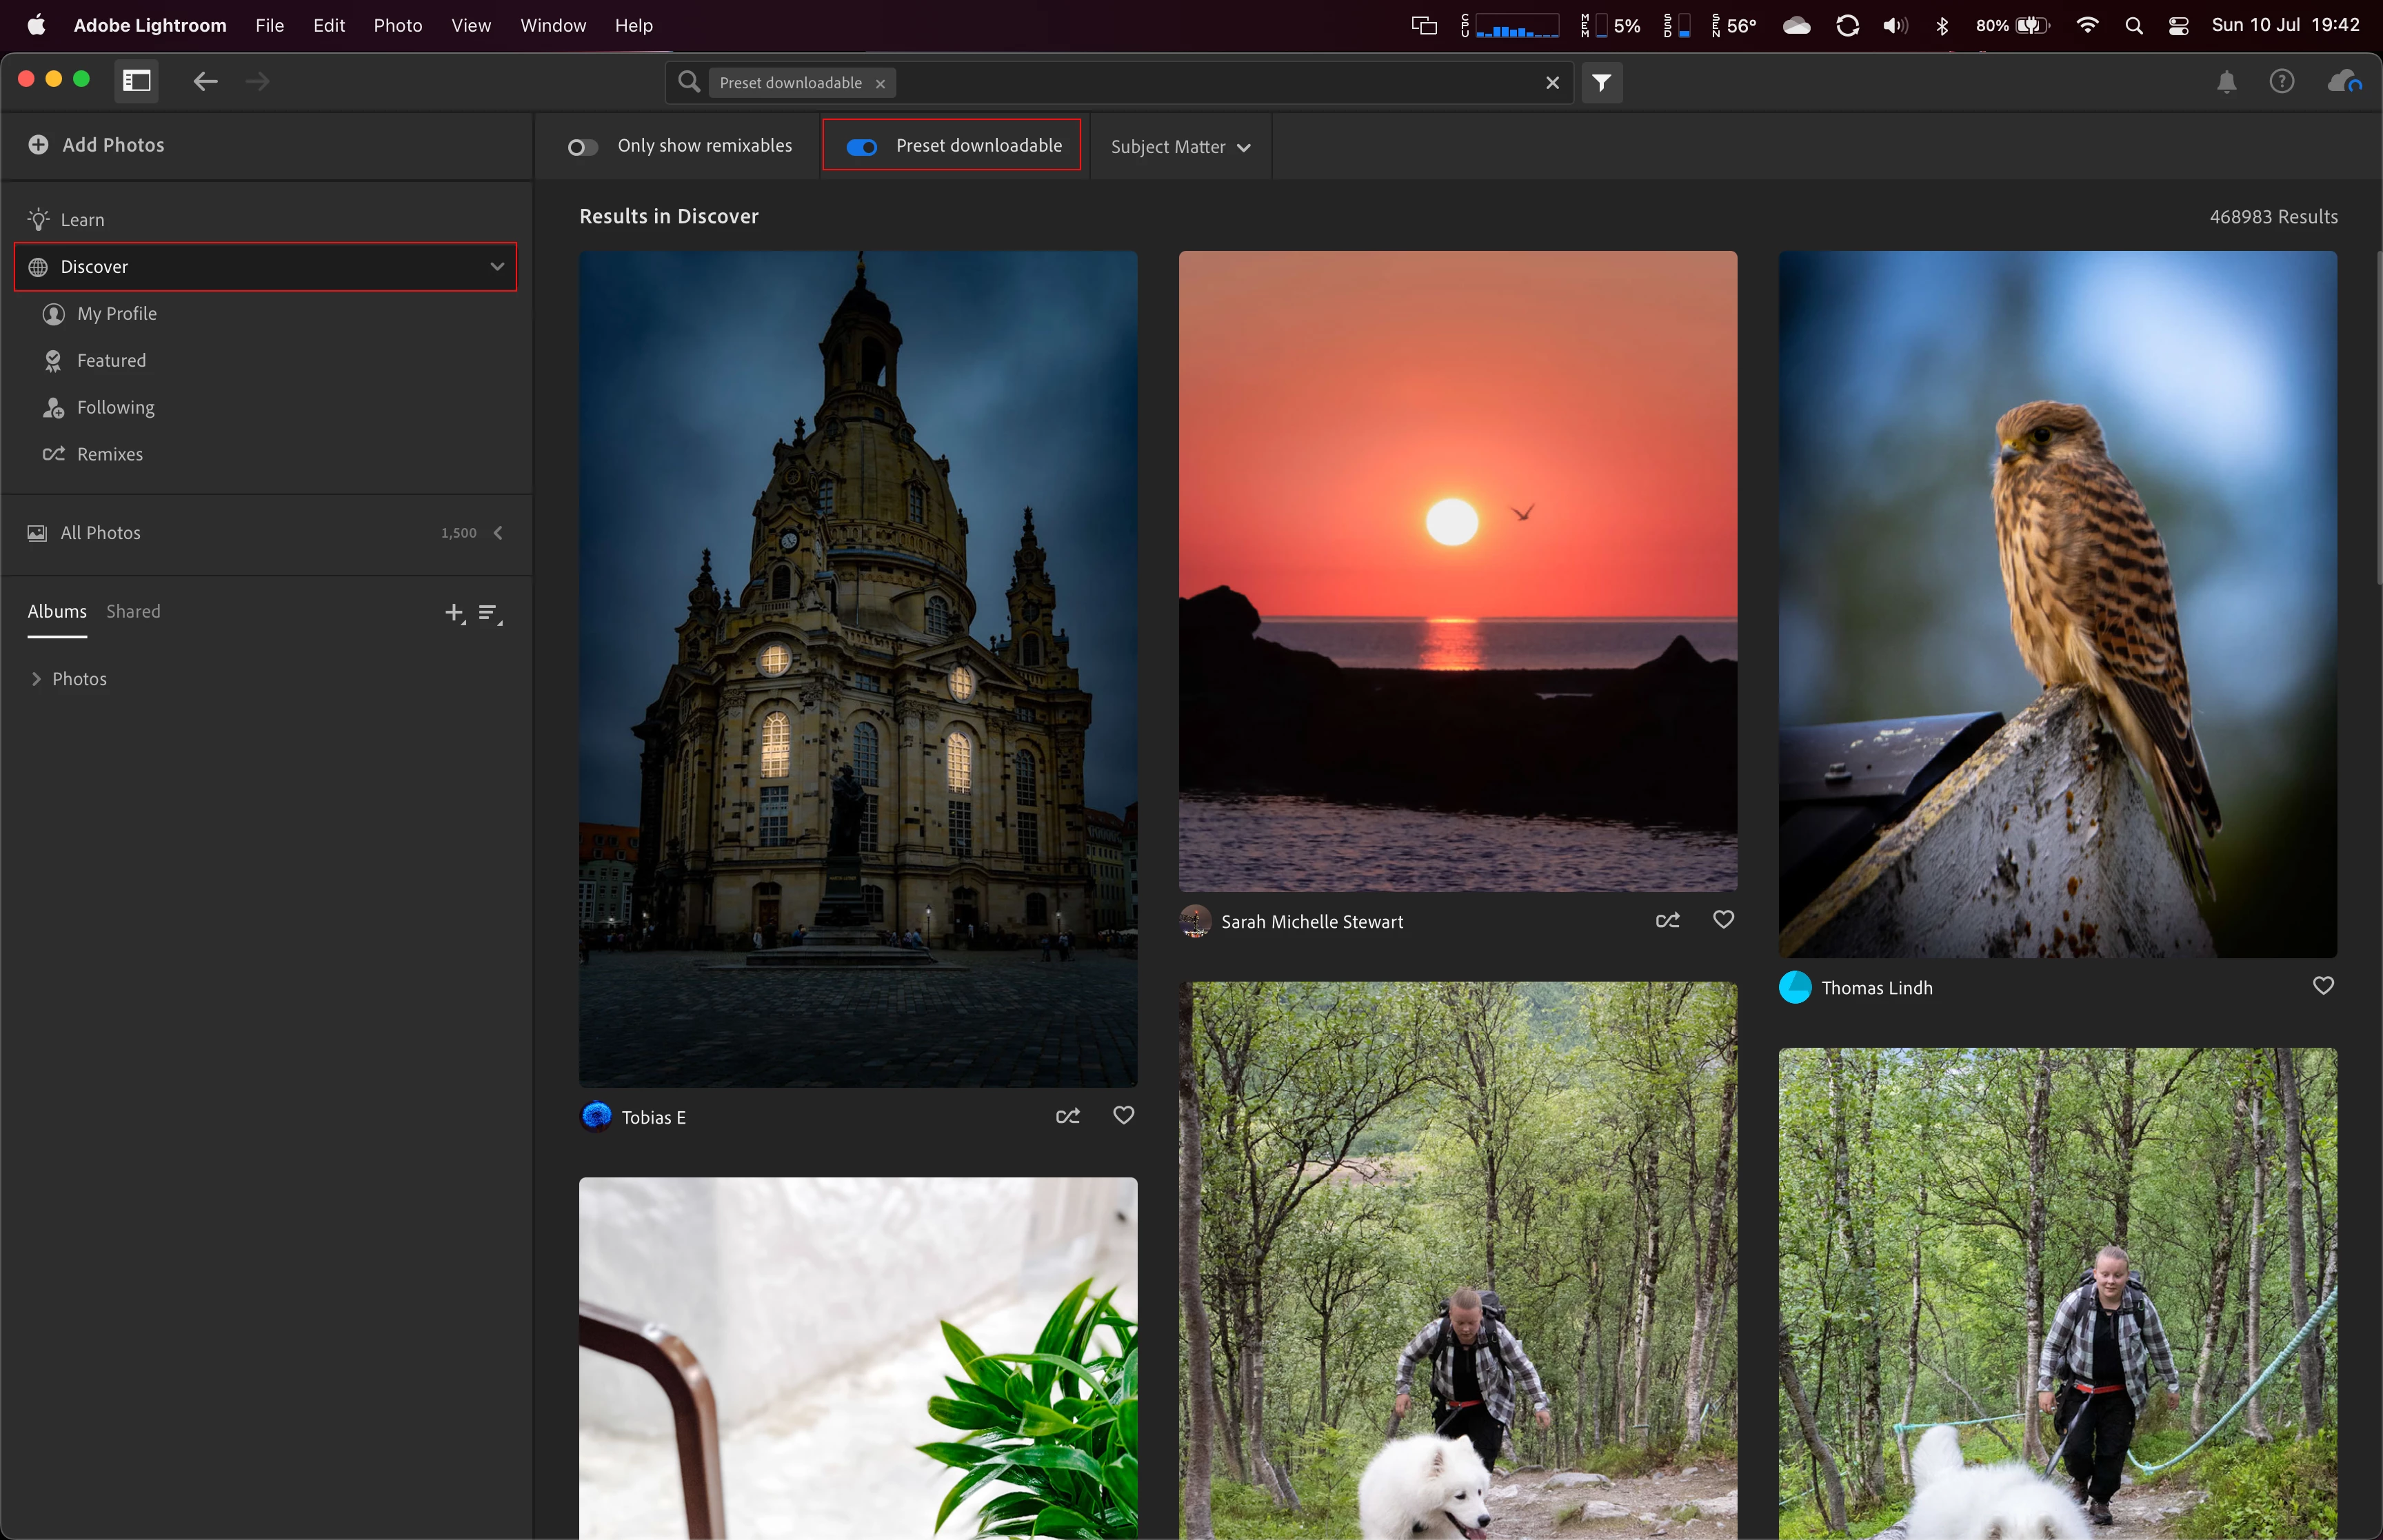Click the back navigation arrow
The image size is (2383, 1540).
(205, 82)
